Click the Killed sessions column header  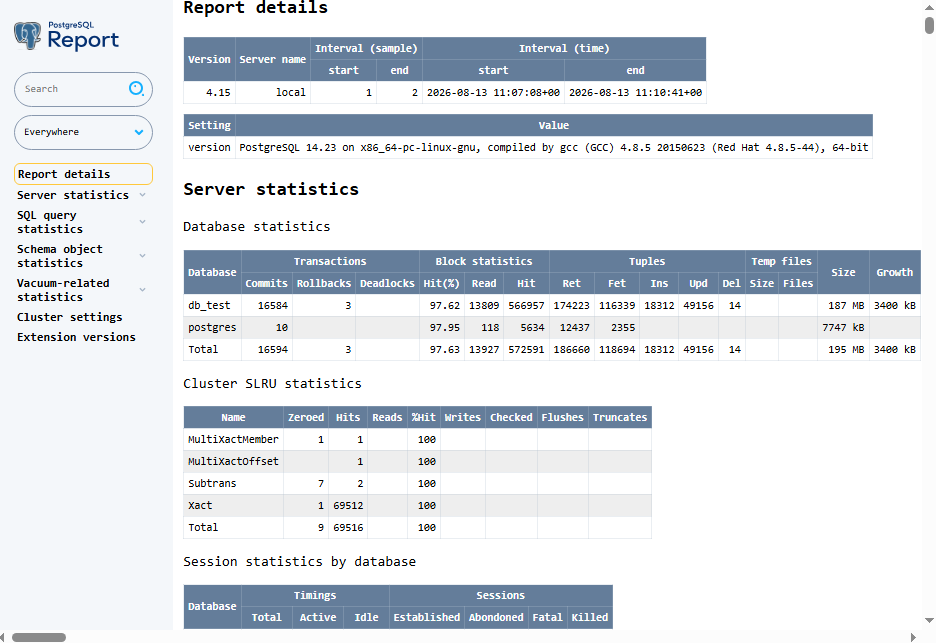coord(590,617)
